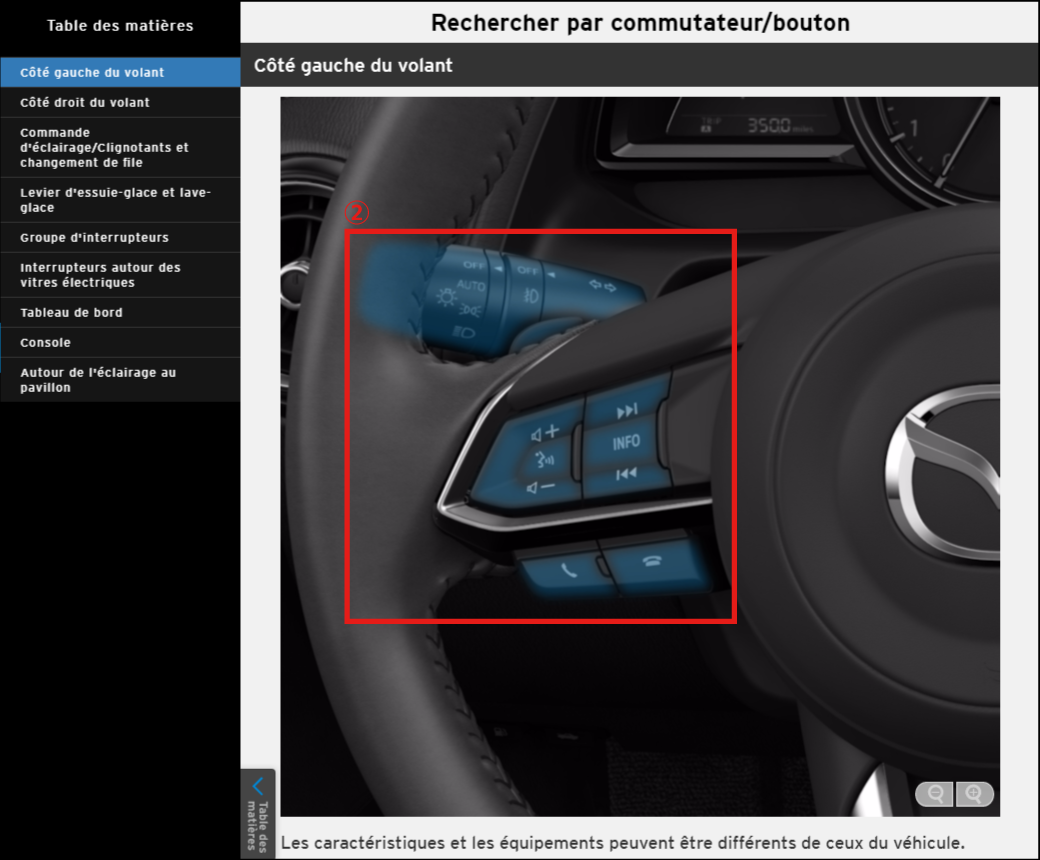Viewport: 1040px width, 860px height.
Task: Click the volume up button on steering wheel
Action: [546, 433]
